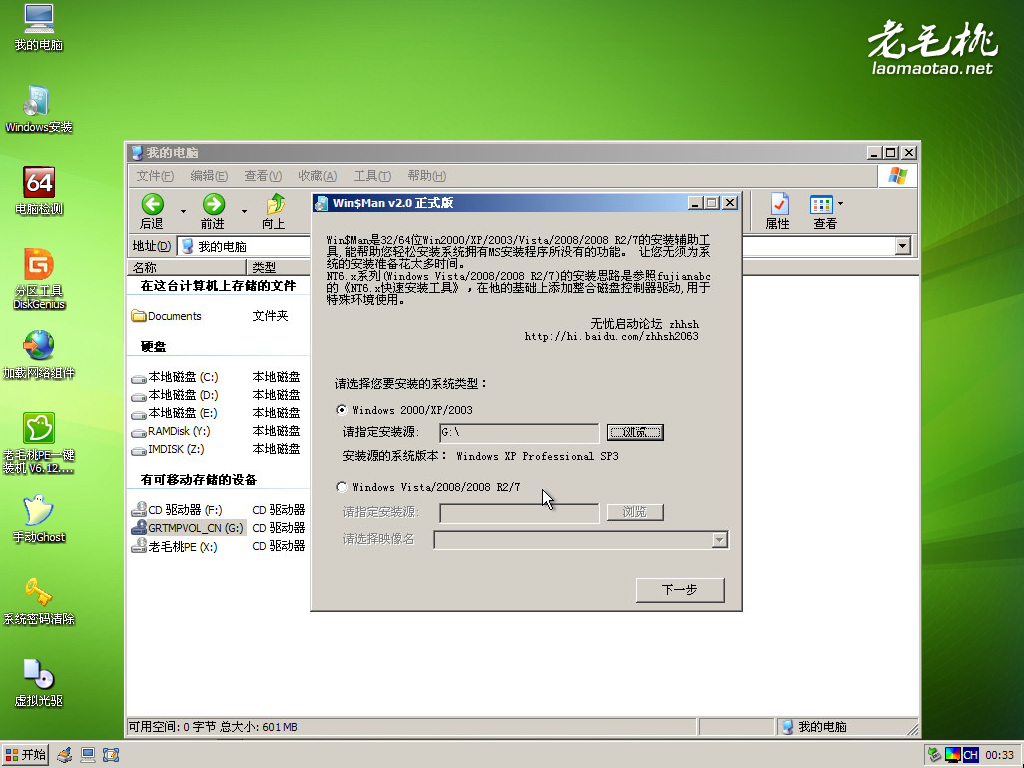
Task: Go up one level with 向上
Action: [x=274, y=212]
